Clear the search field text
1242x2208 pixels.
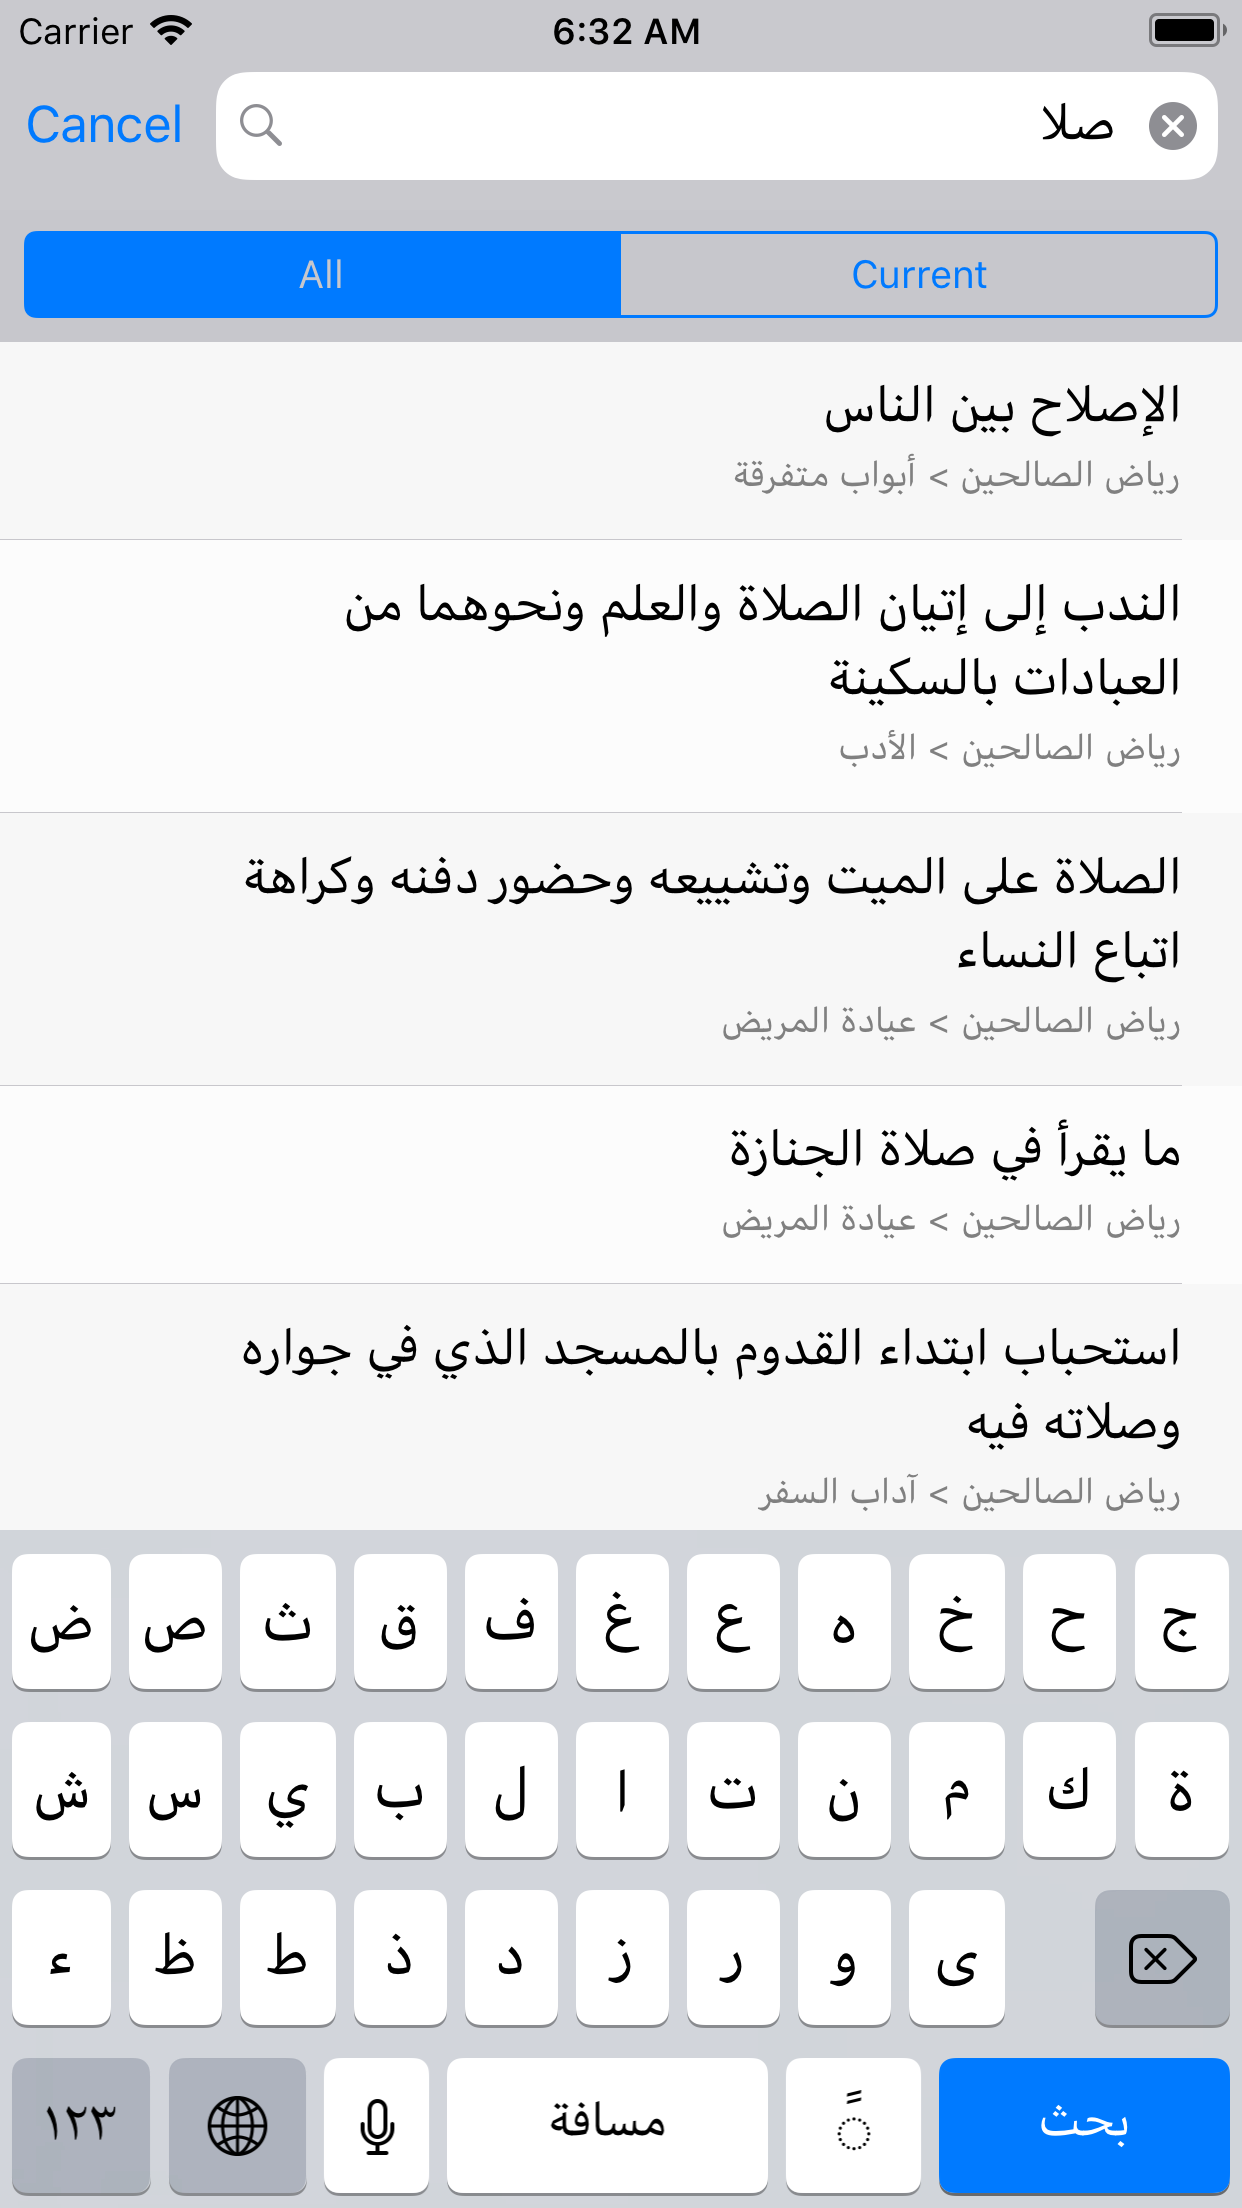[x=1172, y=126]
